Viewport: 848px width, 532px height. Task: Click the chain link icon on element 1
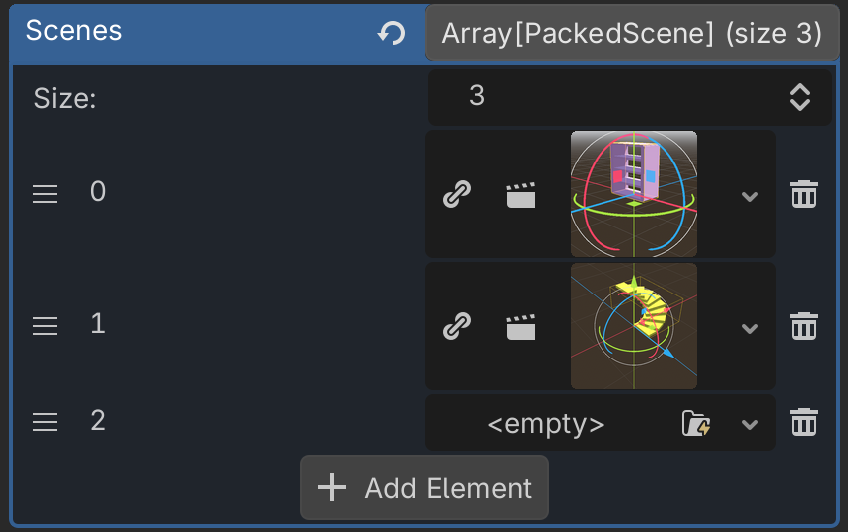pos(457,326)
